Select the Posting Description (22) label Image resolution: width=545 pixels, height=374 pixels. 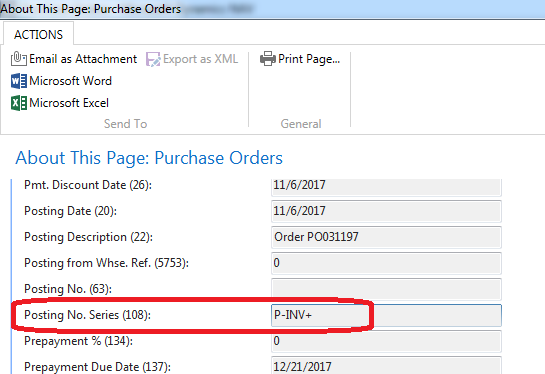(88, 237)
